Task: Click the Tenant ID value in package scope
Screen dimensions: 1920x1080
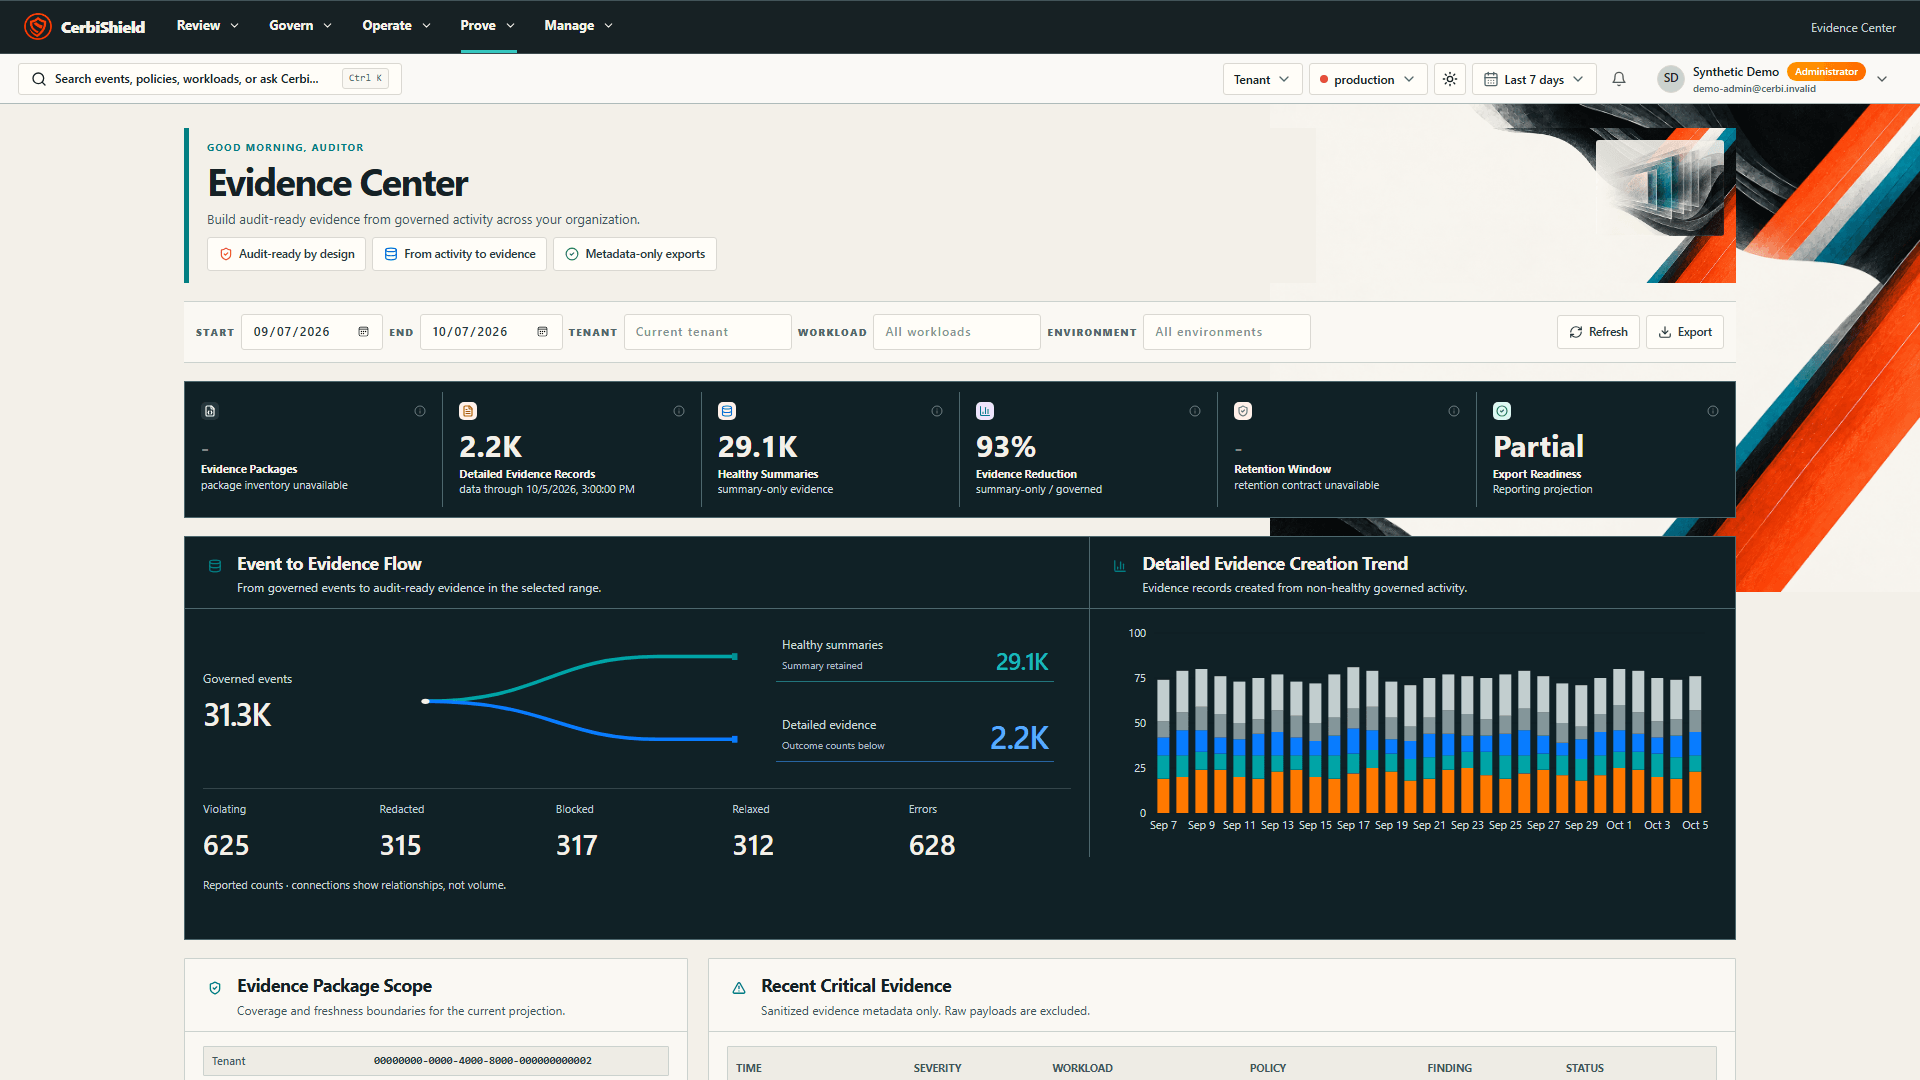Action: pyautogui.click(x=483, y=1061)
